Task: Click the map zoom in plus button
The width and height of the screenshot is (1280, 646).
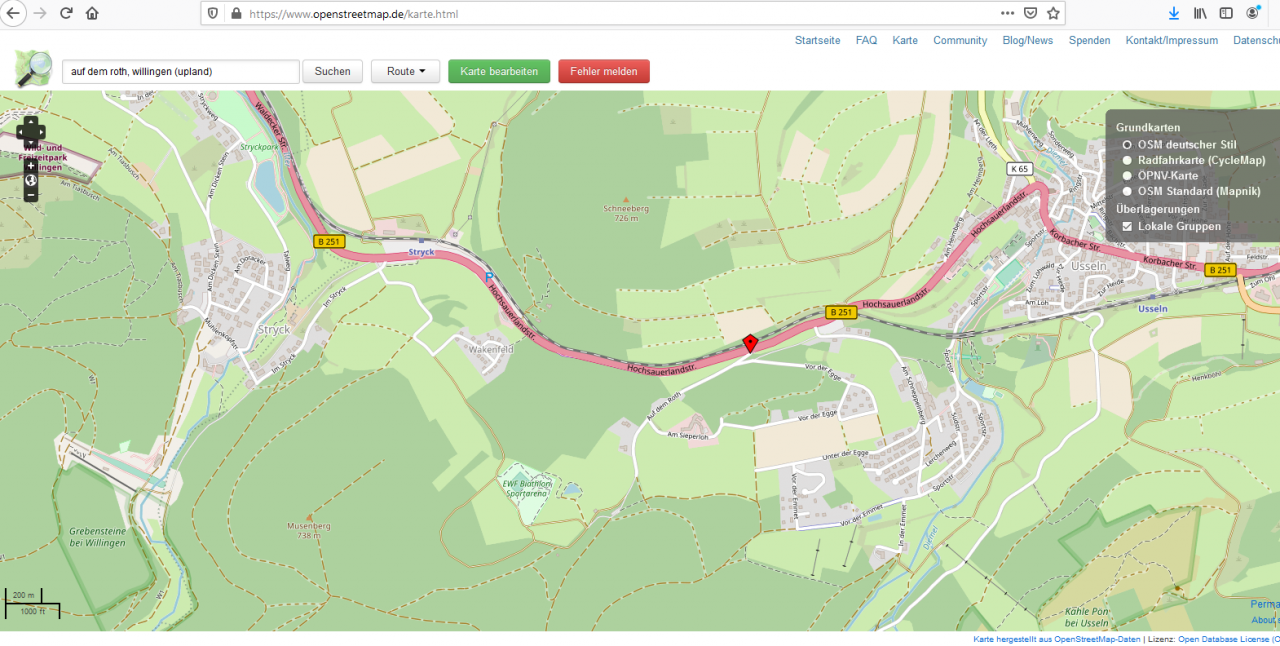Action: pos(31,166)
